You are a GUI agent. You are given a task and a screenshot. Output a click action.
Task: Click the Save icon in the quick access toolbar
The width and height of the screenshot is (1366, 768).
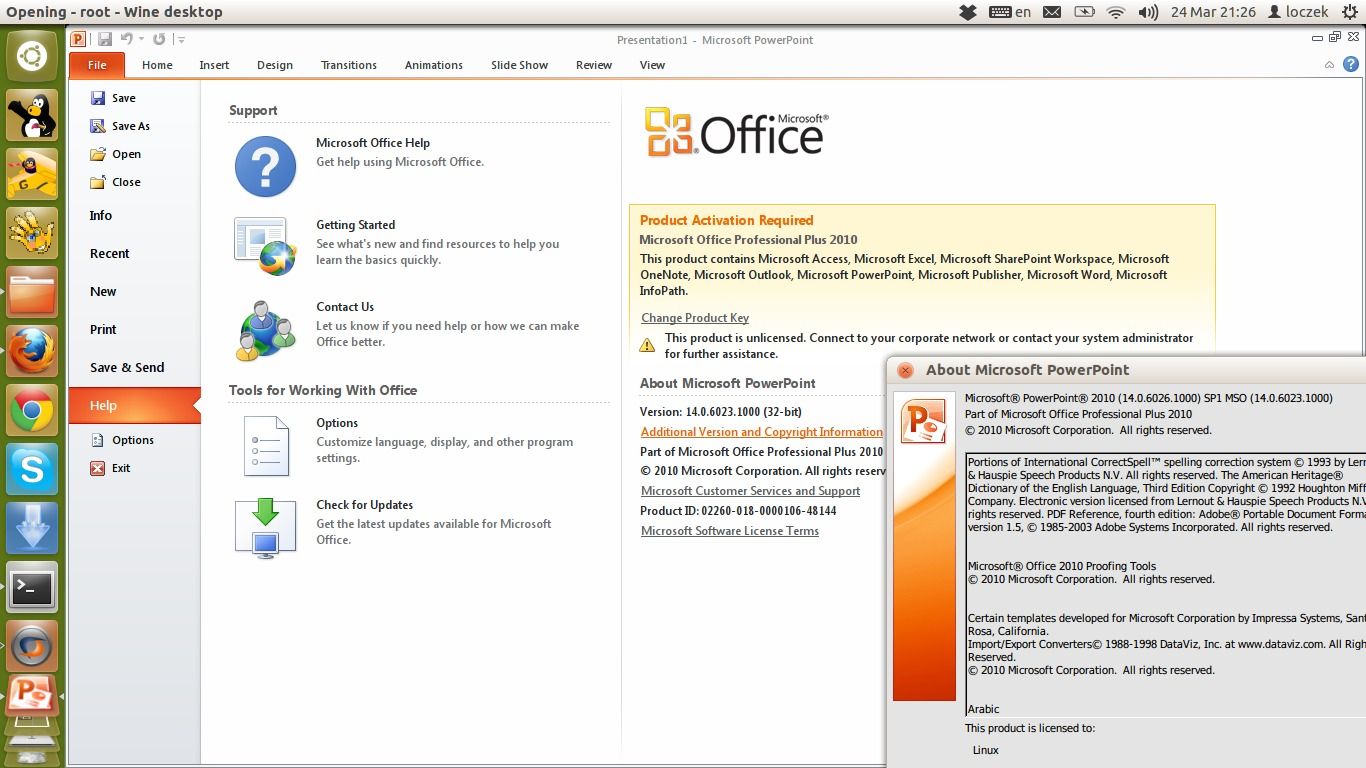pos(105,39)
